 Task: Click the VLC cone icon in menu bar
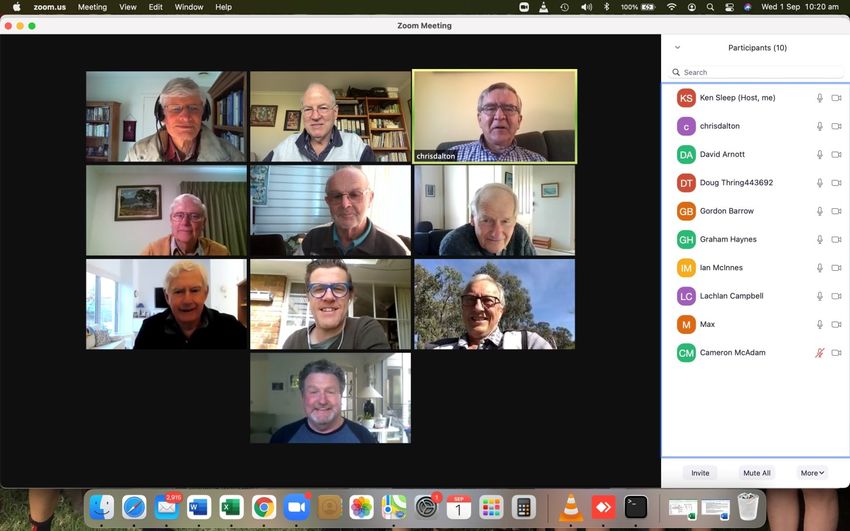pyautogui.click(x=544, y=7)
